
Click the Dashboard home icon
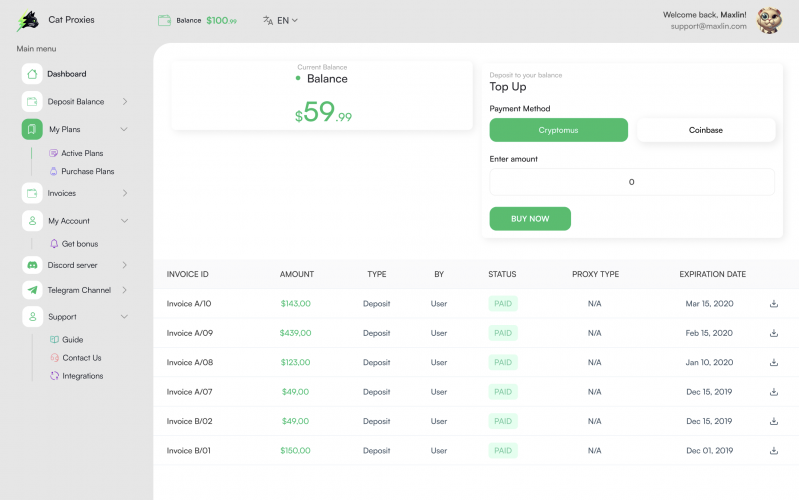tap(32, 74)
